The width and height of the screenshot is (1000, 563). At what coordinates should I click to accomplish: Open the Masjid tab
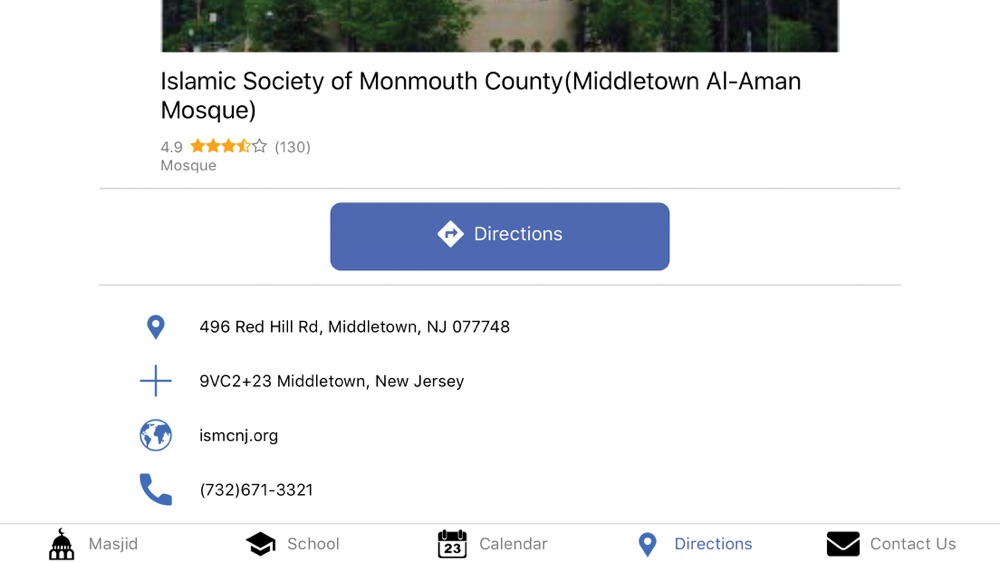point(112,544)
